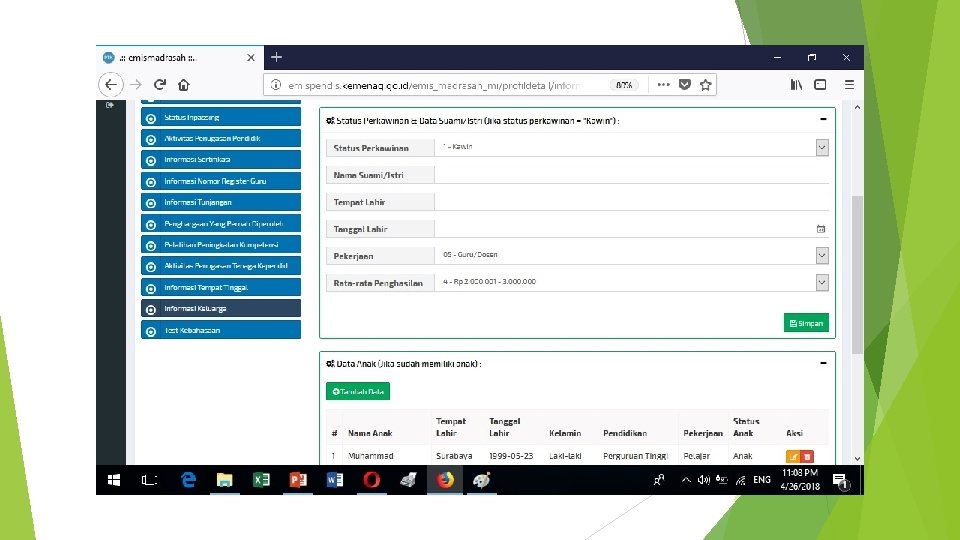Open a new browser tab
Screen dimensions: 960x540
pos(276,58)
